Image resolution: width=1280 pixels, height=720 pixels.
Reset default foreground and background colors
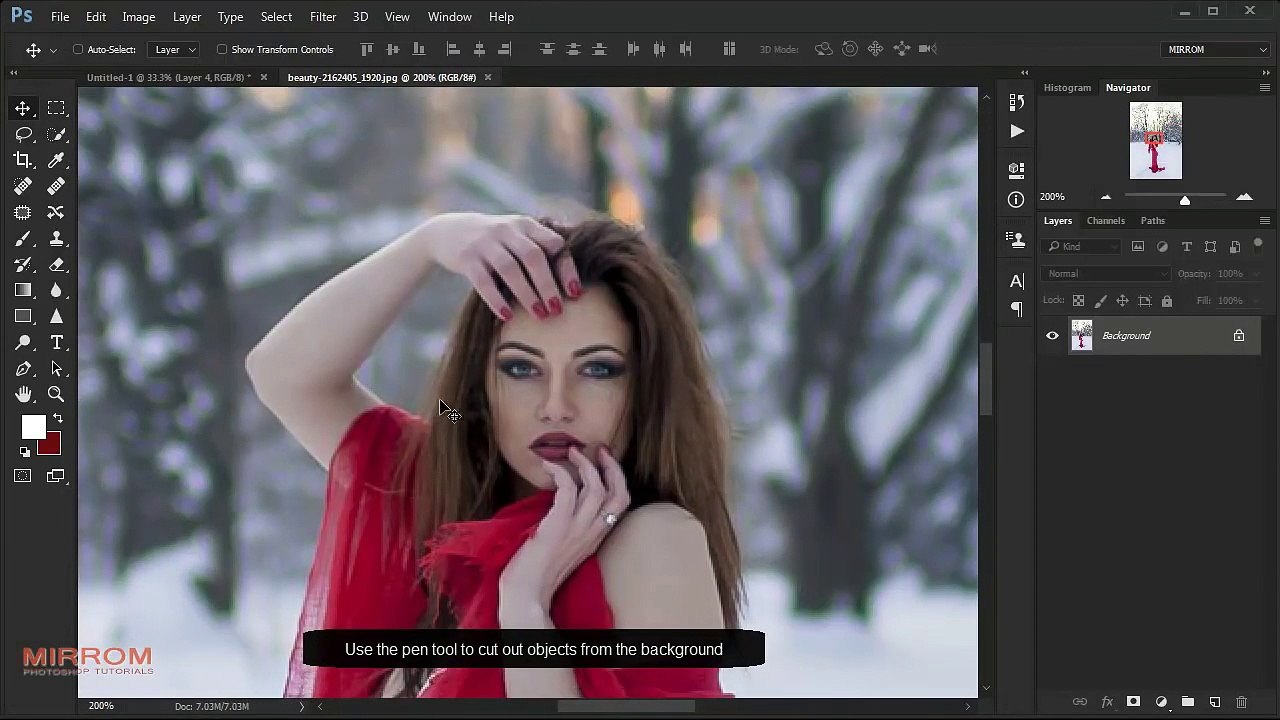(25, 452)
